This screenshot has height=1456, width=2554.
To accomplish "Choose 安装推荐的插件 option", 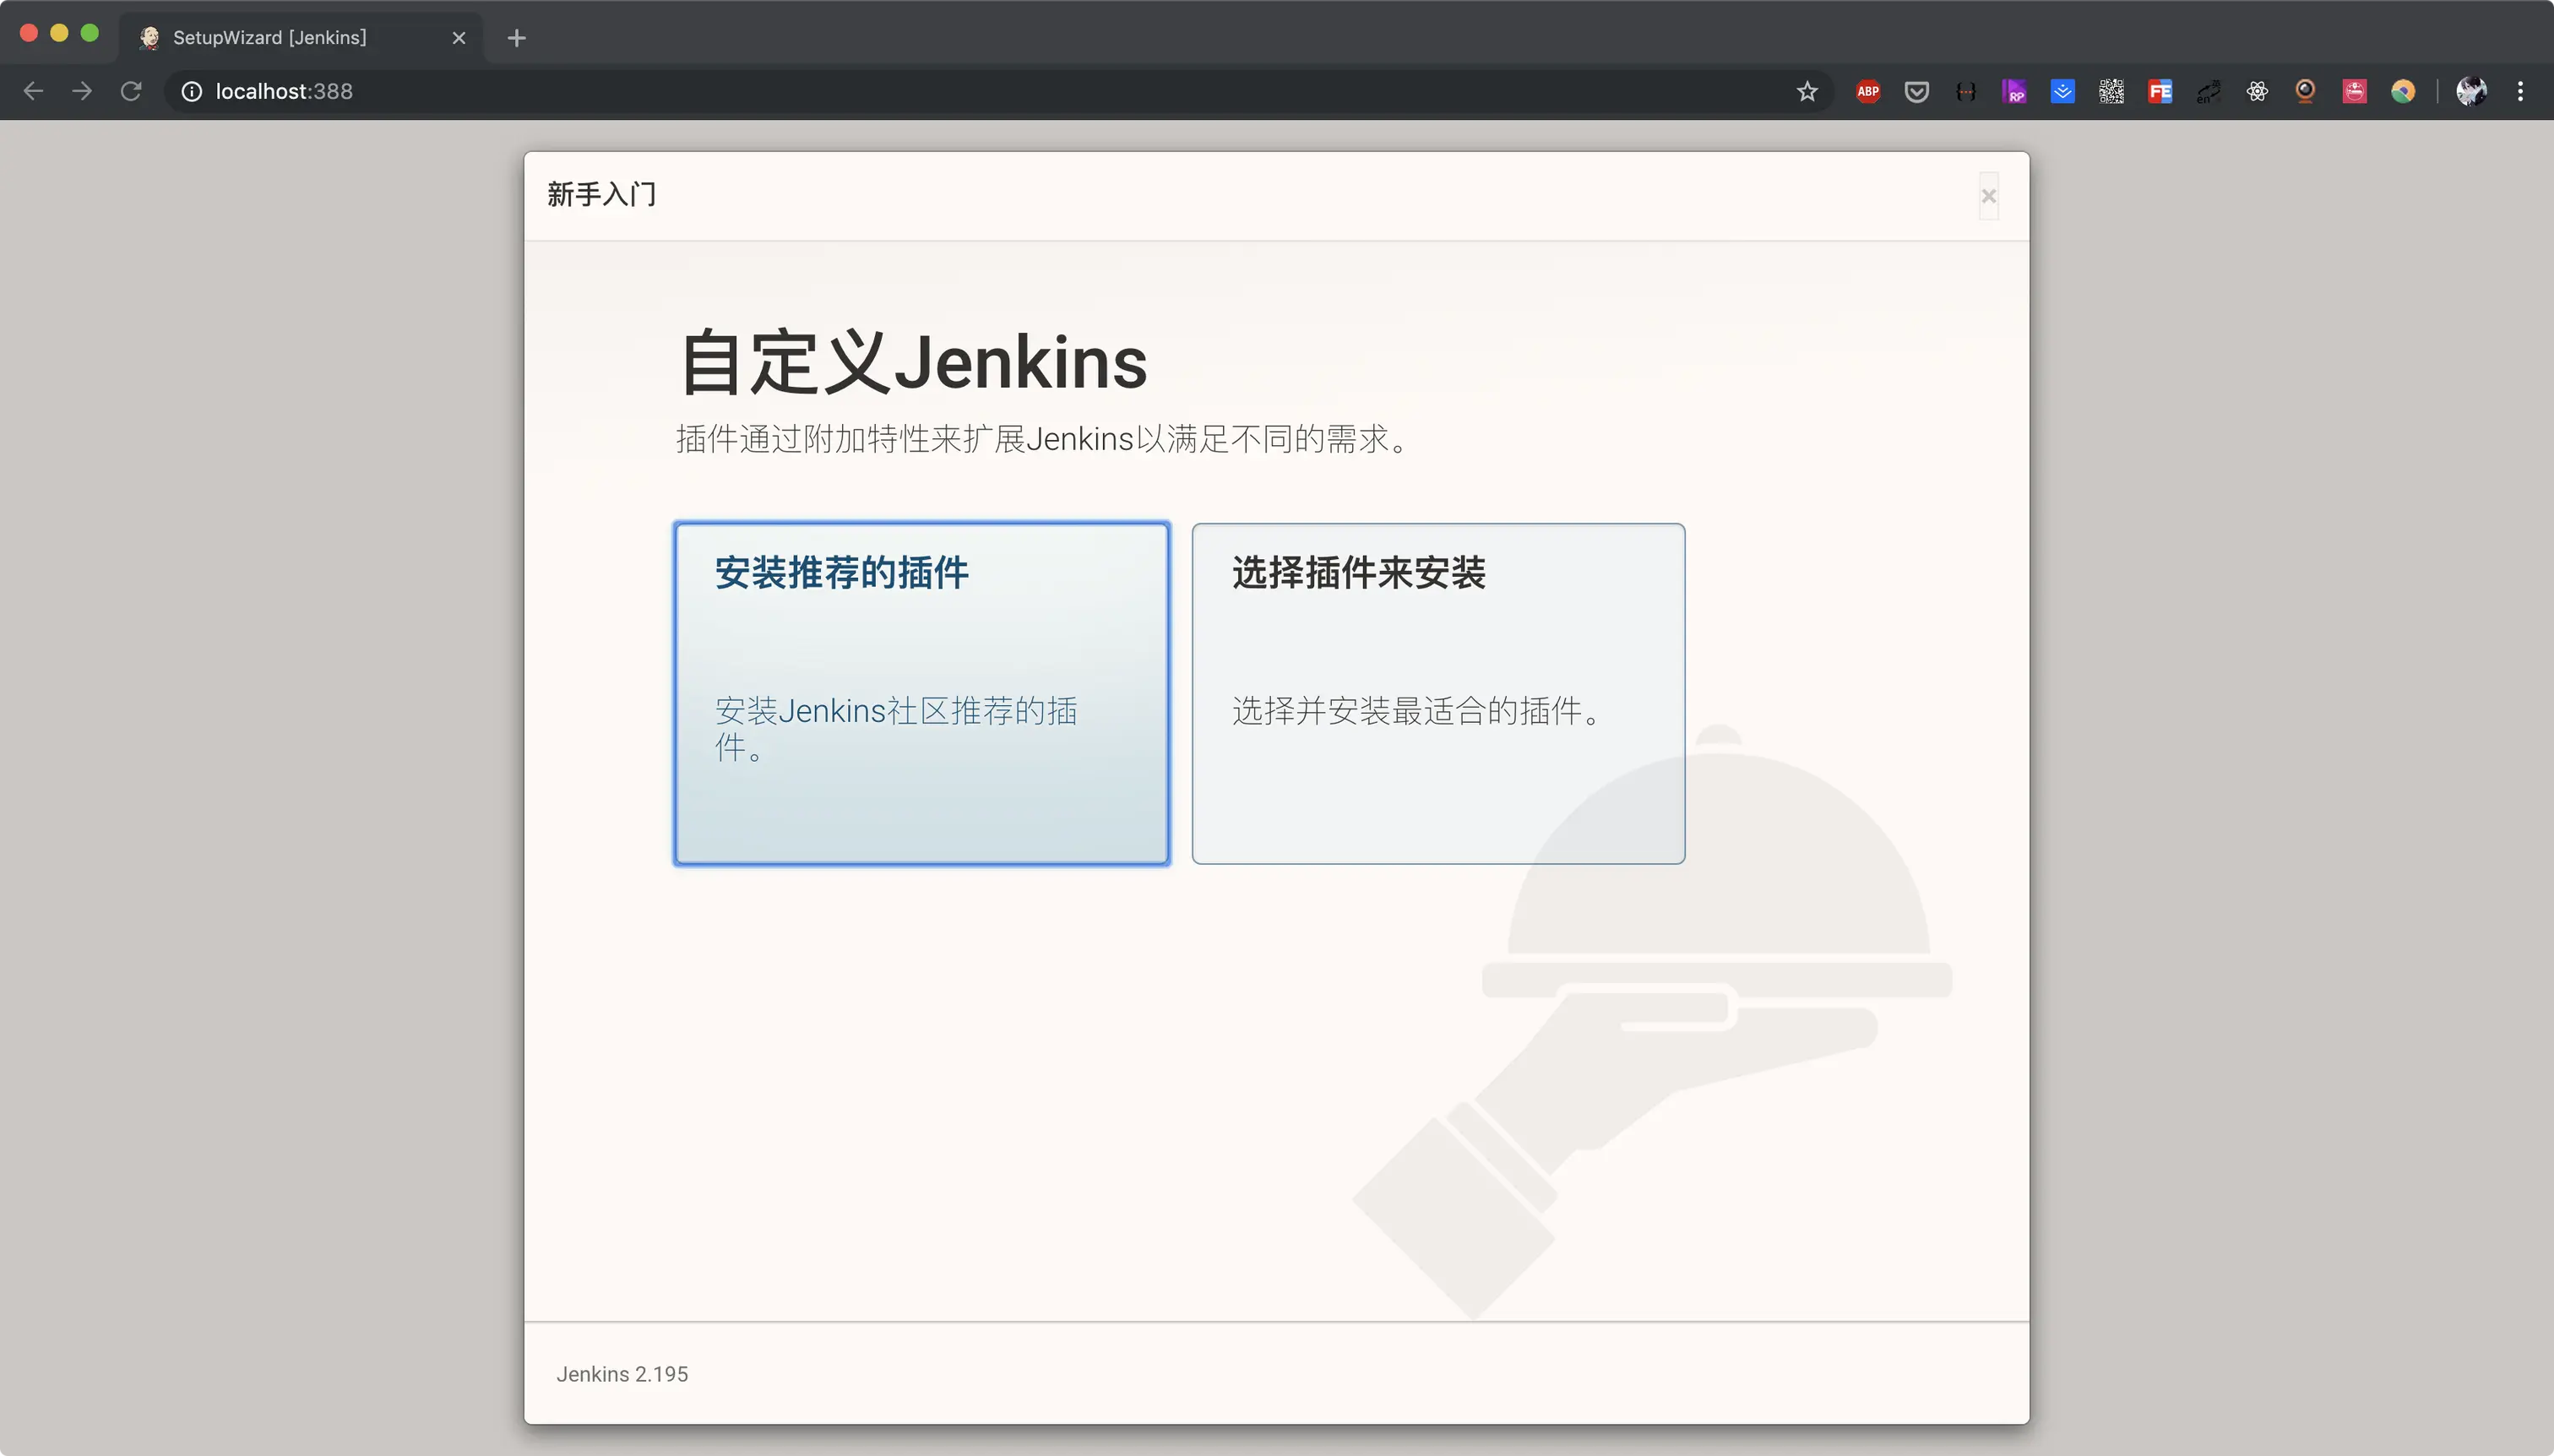I will pos(921,693).
